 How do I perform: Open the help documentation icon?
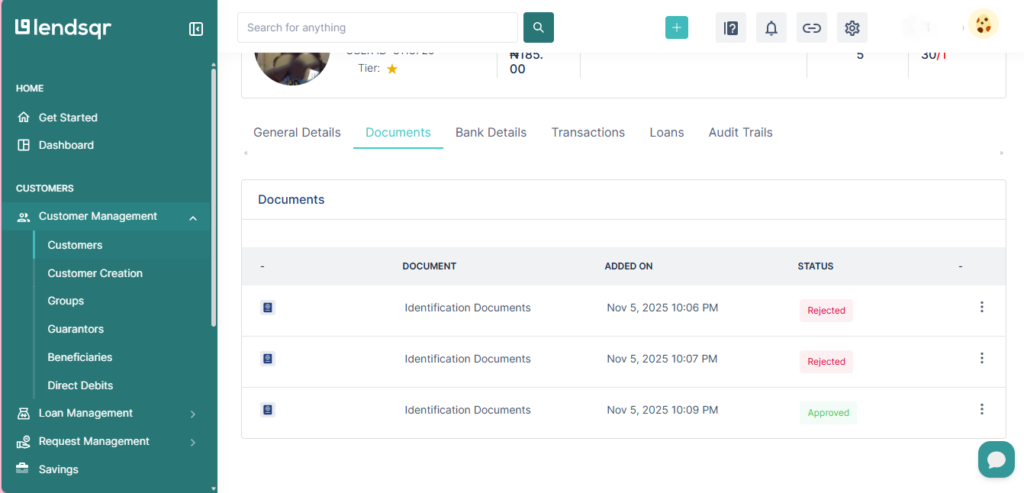coord(731,28)
